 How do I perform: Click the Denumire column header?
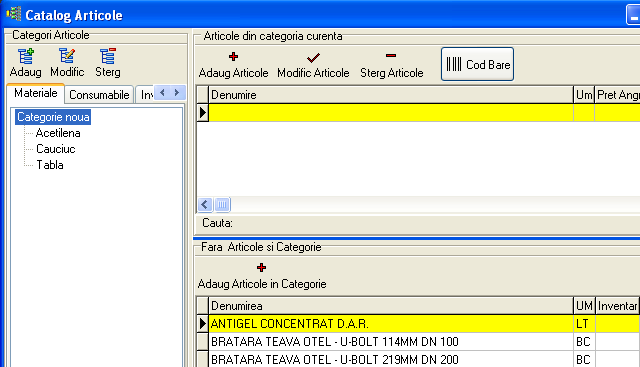[x=391, y=95]
